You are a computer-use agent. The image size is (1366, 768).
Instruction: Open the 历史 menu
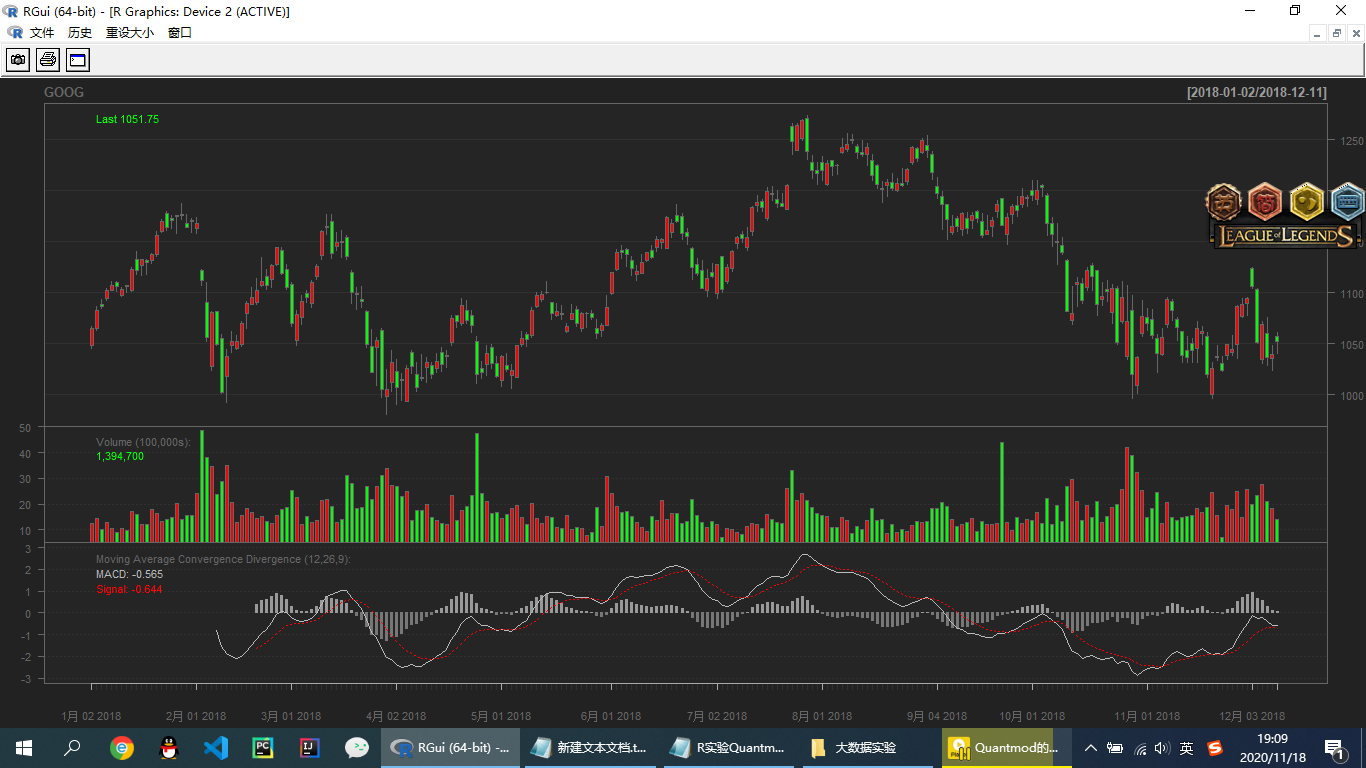(x=80, y=33)
